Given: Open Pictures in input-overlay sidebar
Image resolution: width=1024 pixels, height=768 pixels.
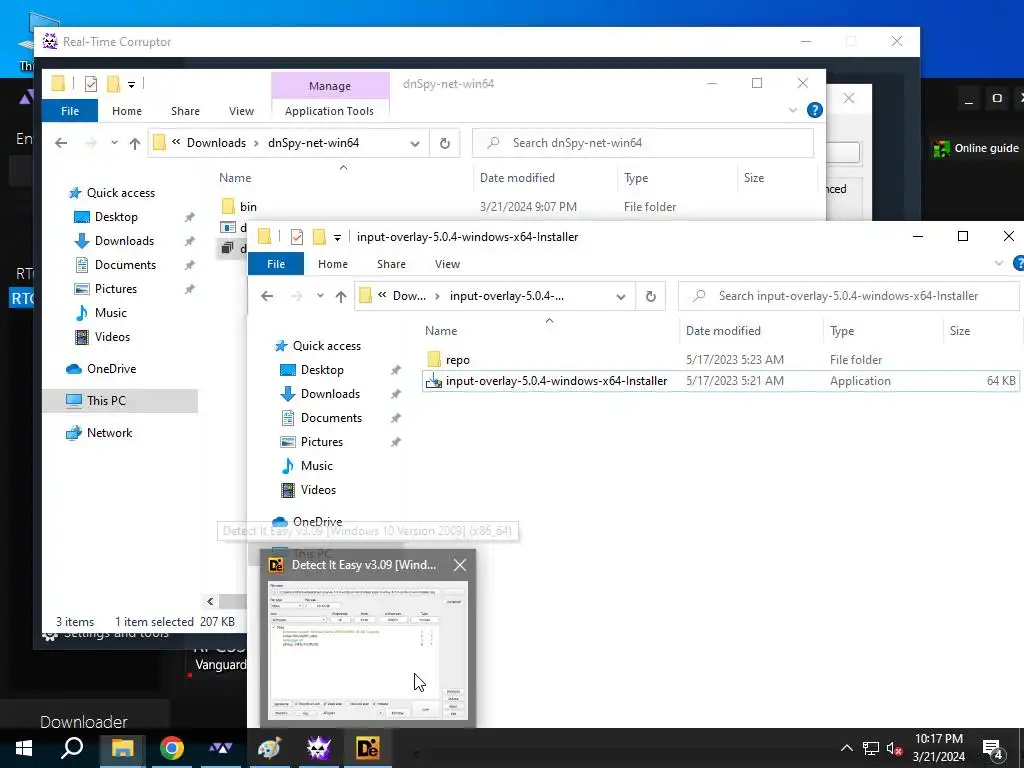Looking at the screenshot, I should [321, 442].
